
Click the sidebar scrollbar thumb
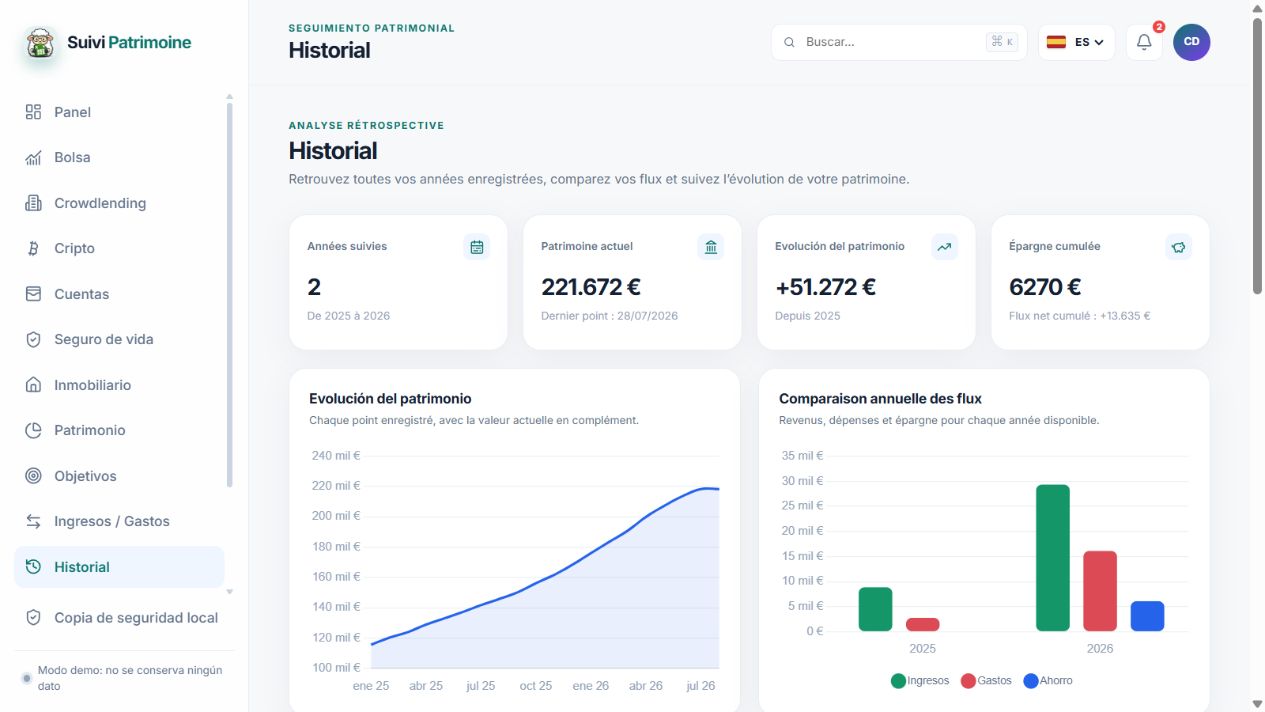tap(230, 295)
